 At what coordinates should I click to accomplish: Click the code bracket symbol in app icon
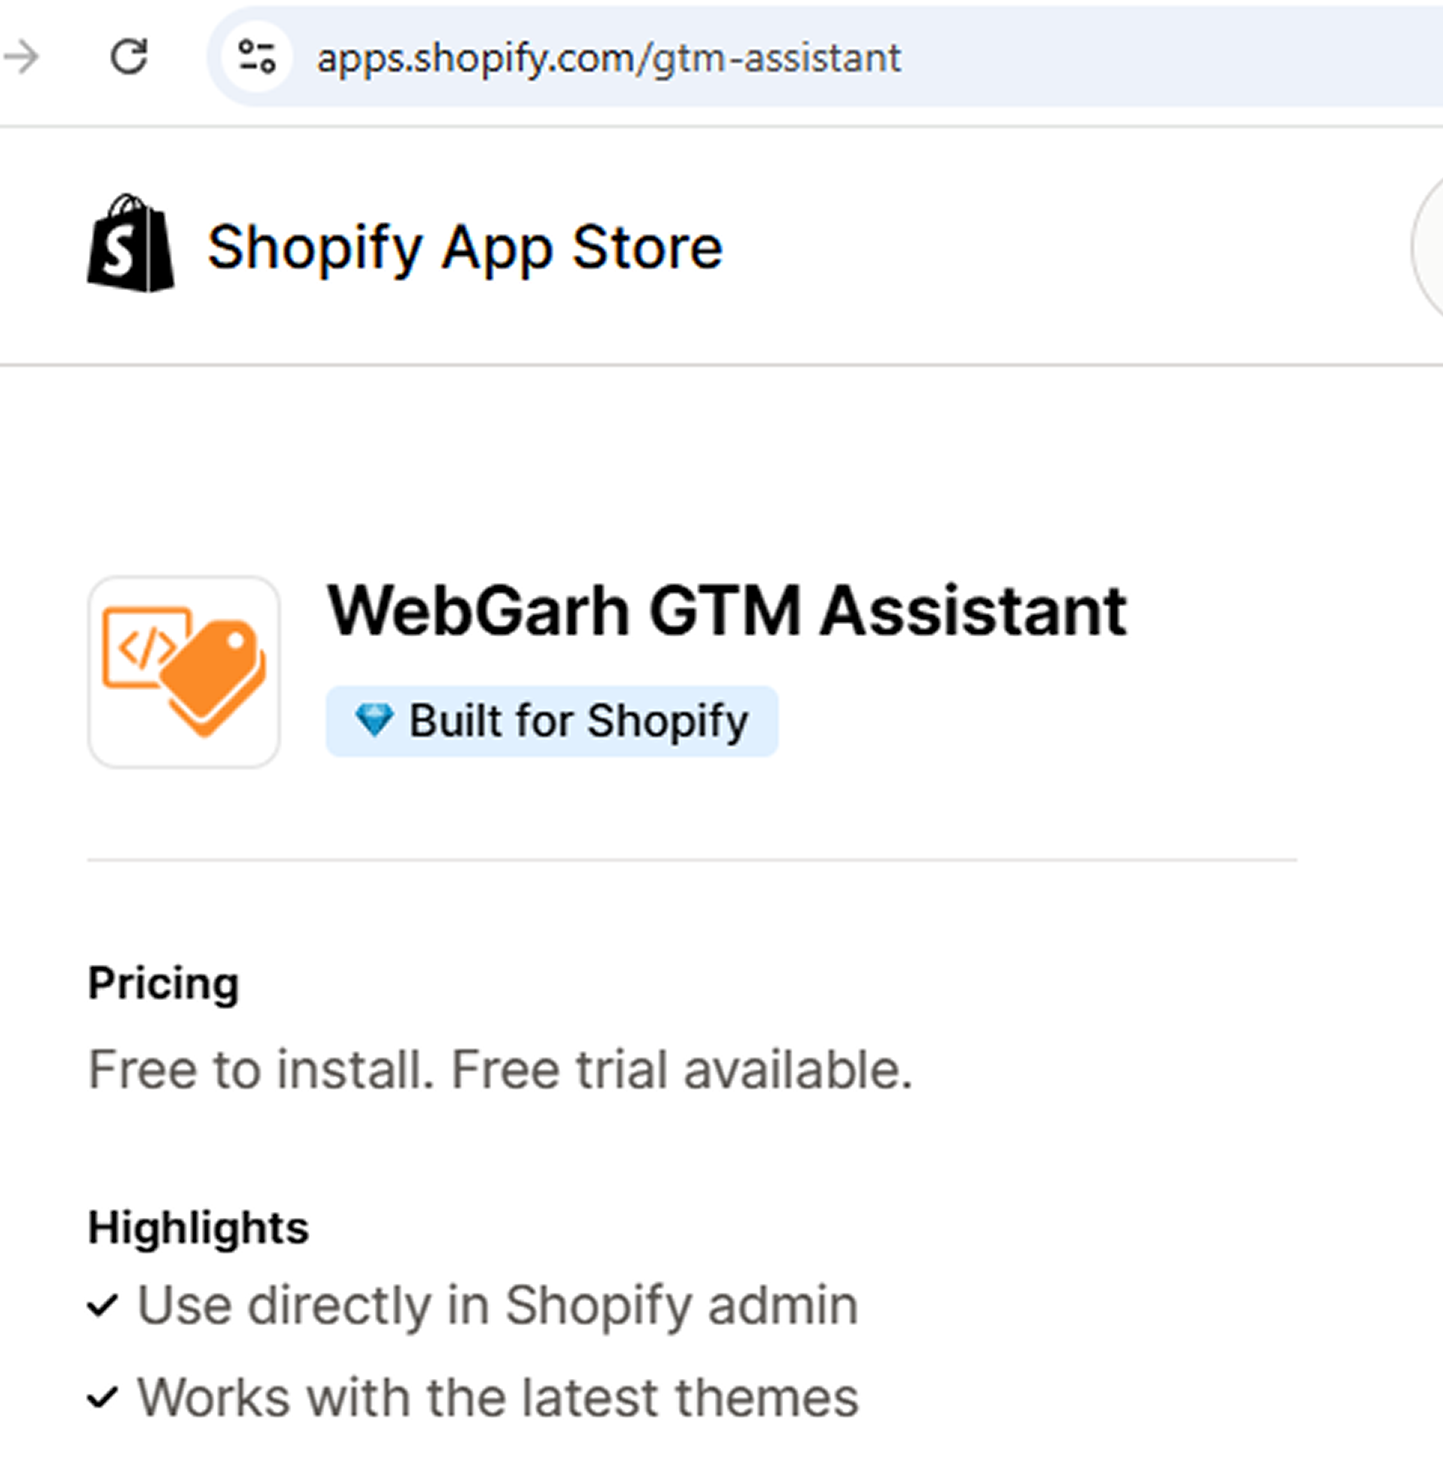(x=145, y=648)
